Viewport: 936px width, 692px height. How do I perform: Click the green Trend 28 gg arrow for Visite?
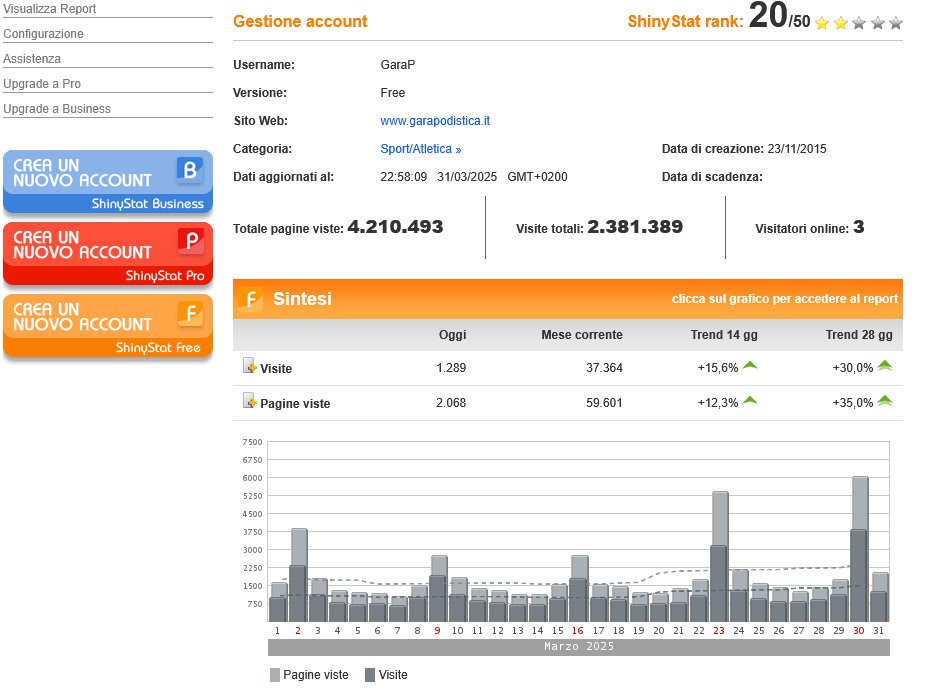coord(885,366)
